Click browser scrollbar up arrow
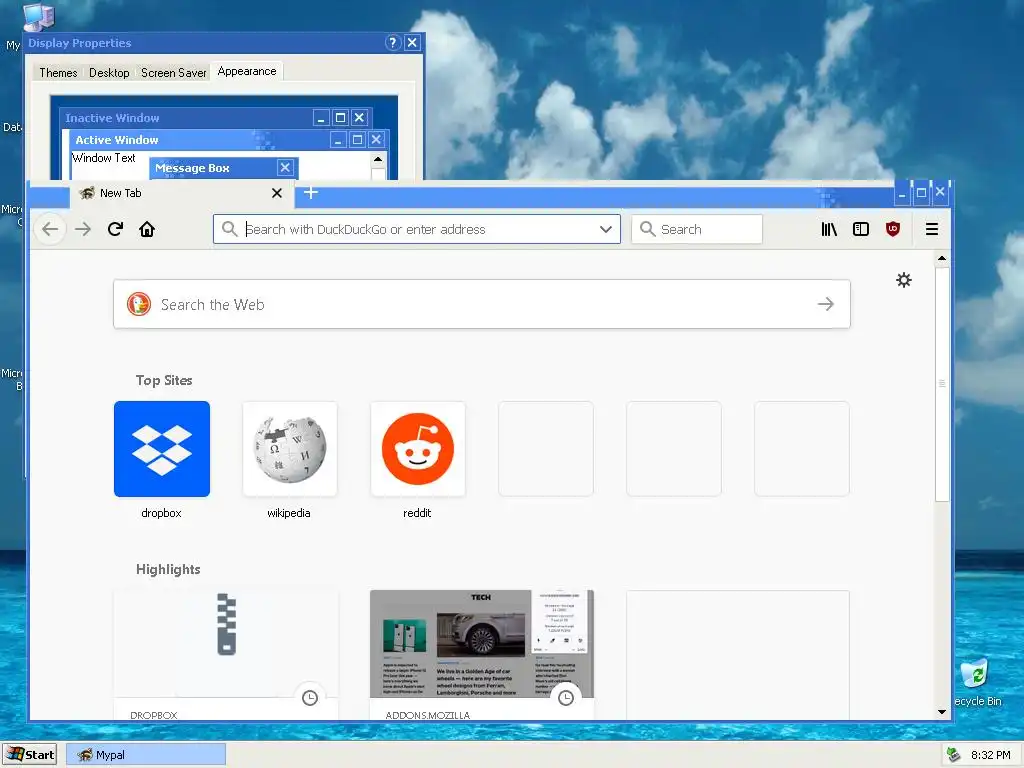The width and height of the screenshot is (1024, 768). click(x=942, y=259)
